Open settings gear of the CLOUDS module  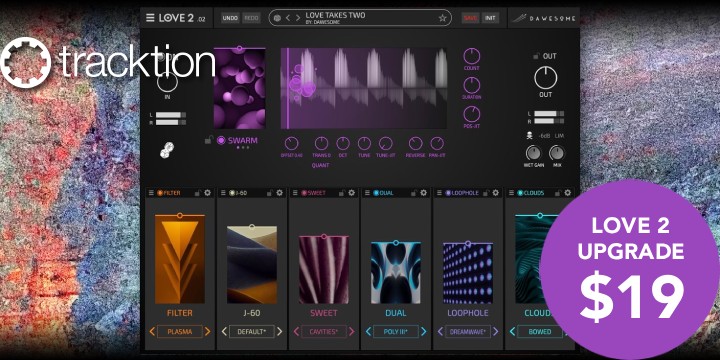568,193
